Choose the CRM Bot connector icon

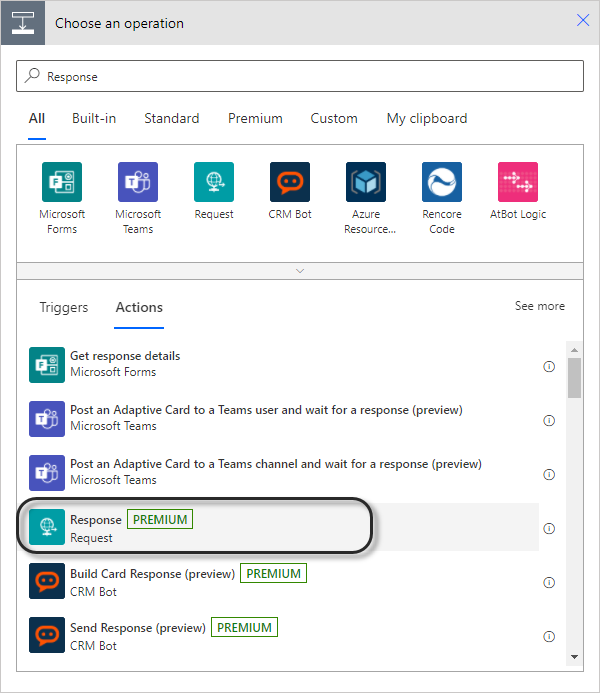pyautogui.click(x=290, y=182)
